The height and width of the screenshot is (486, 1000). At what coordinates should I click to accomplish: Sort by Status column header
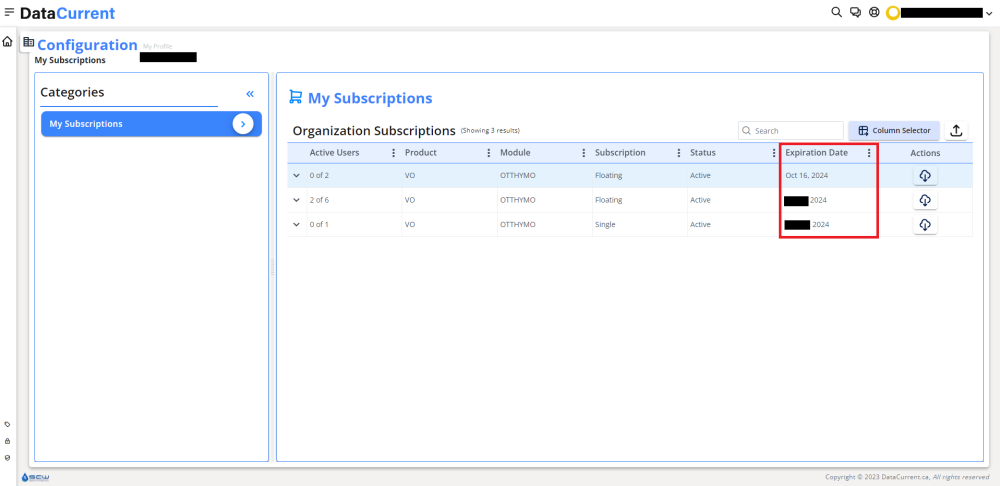point(703,153)
